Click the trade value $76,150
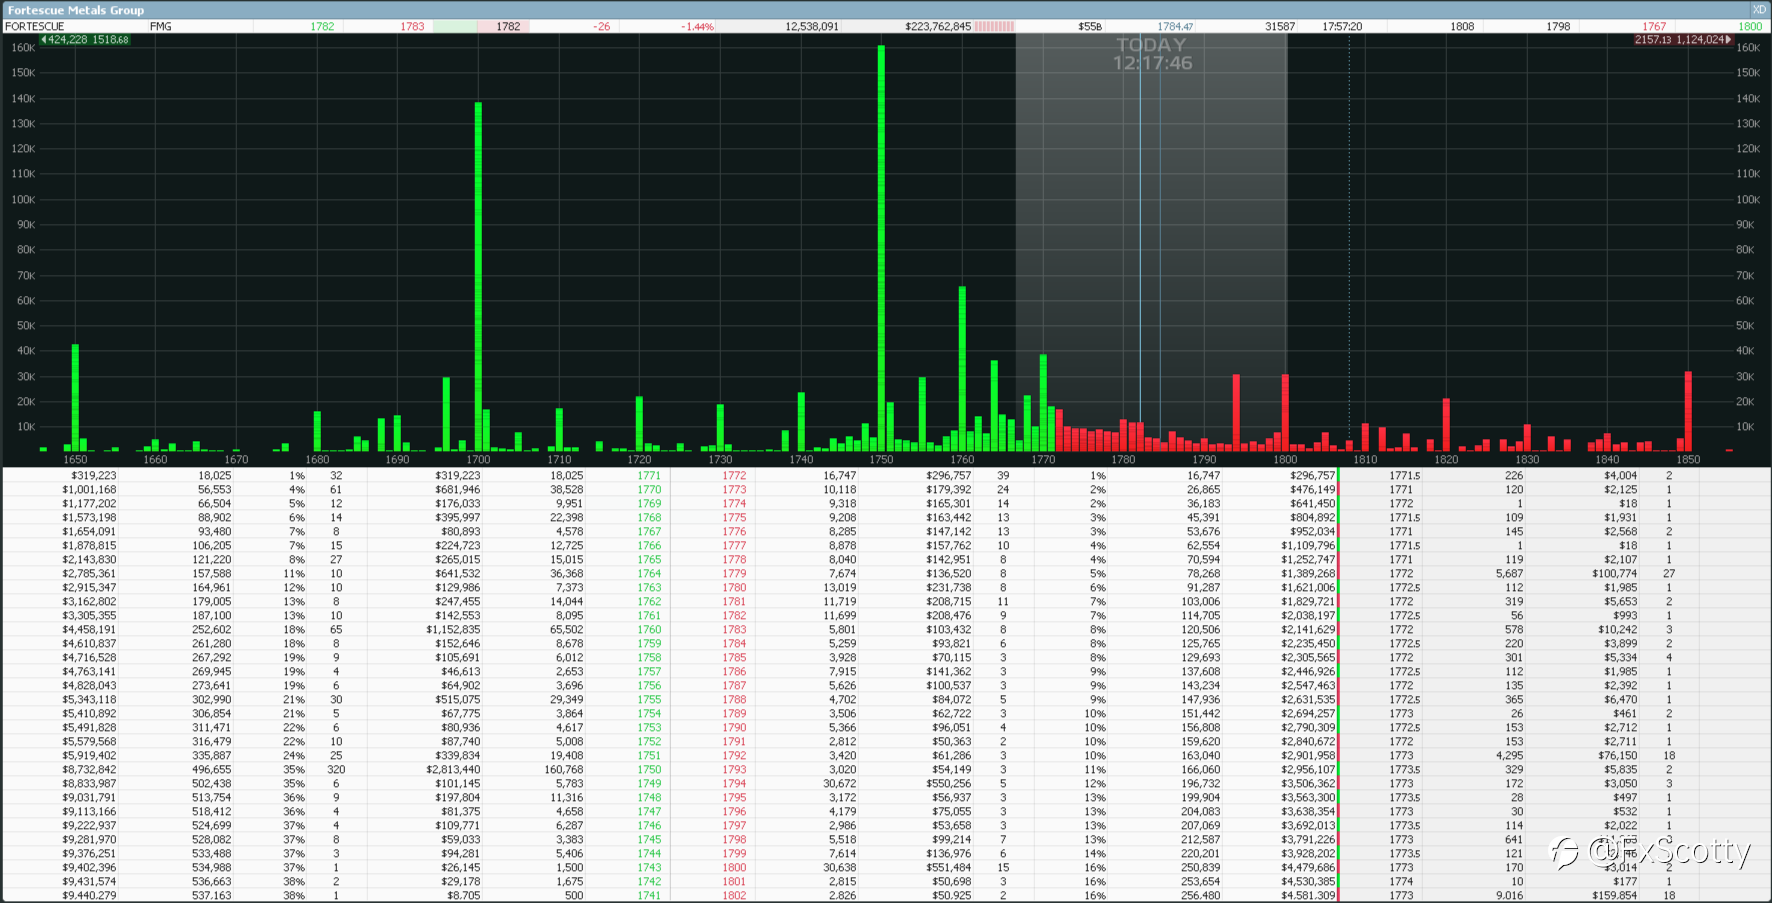The image size is (1772, 903). click(1617, 756)
